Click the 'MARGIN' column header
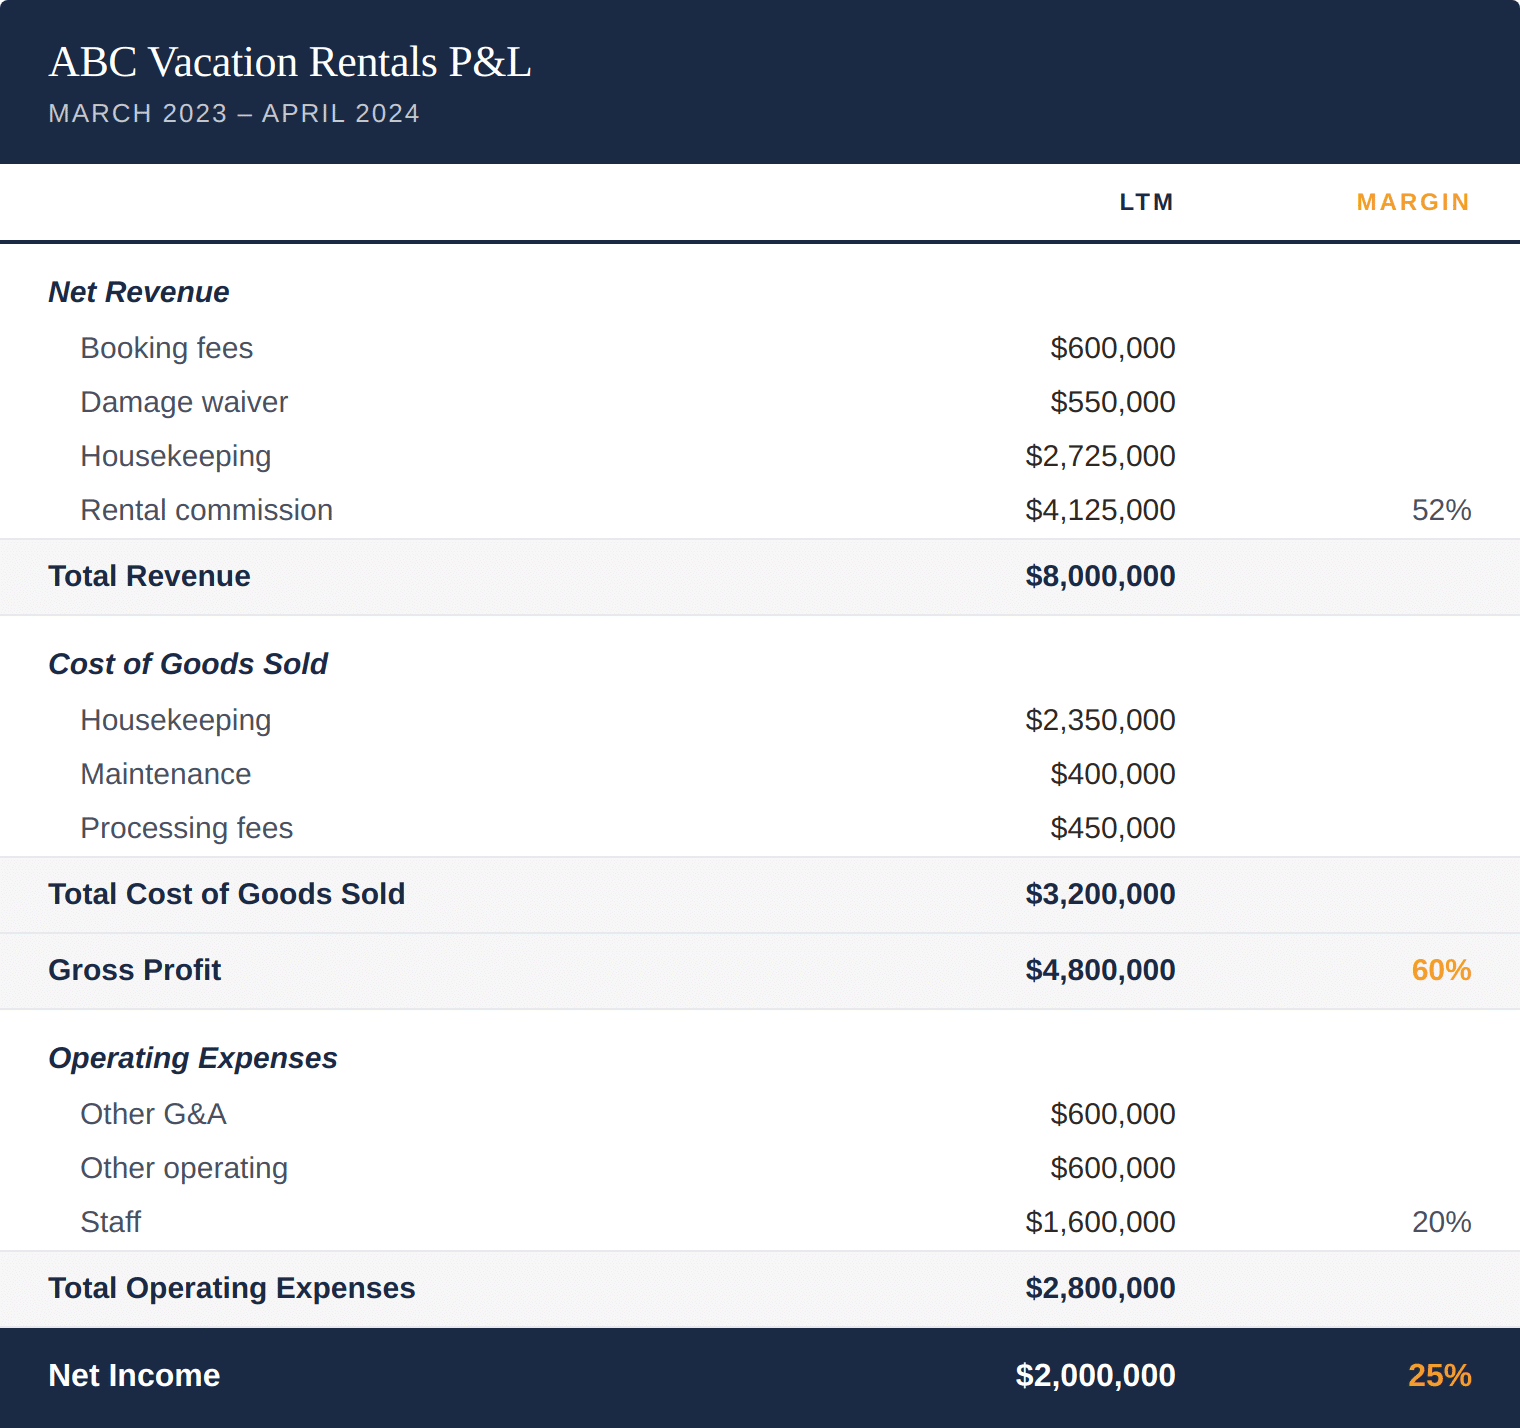 point(1413,202)
